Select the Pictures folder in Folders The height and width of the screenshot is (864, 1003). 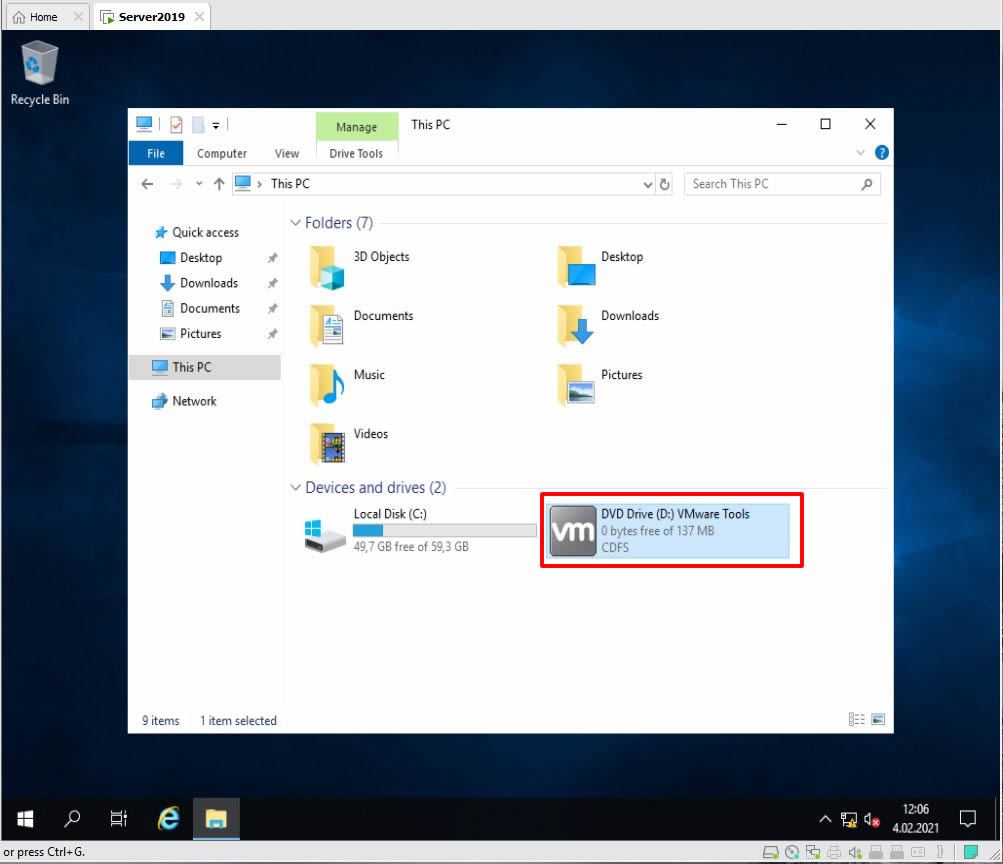(600, 385)
